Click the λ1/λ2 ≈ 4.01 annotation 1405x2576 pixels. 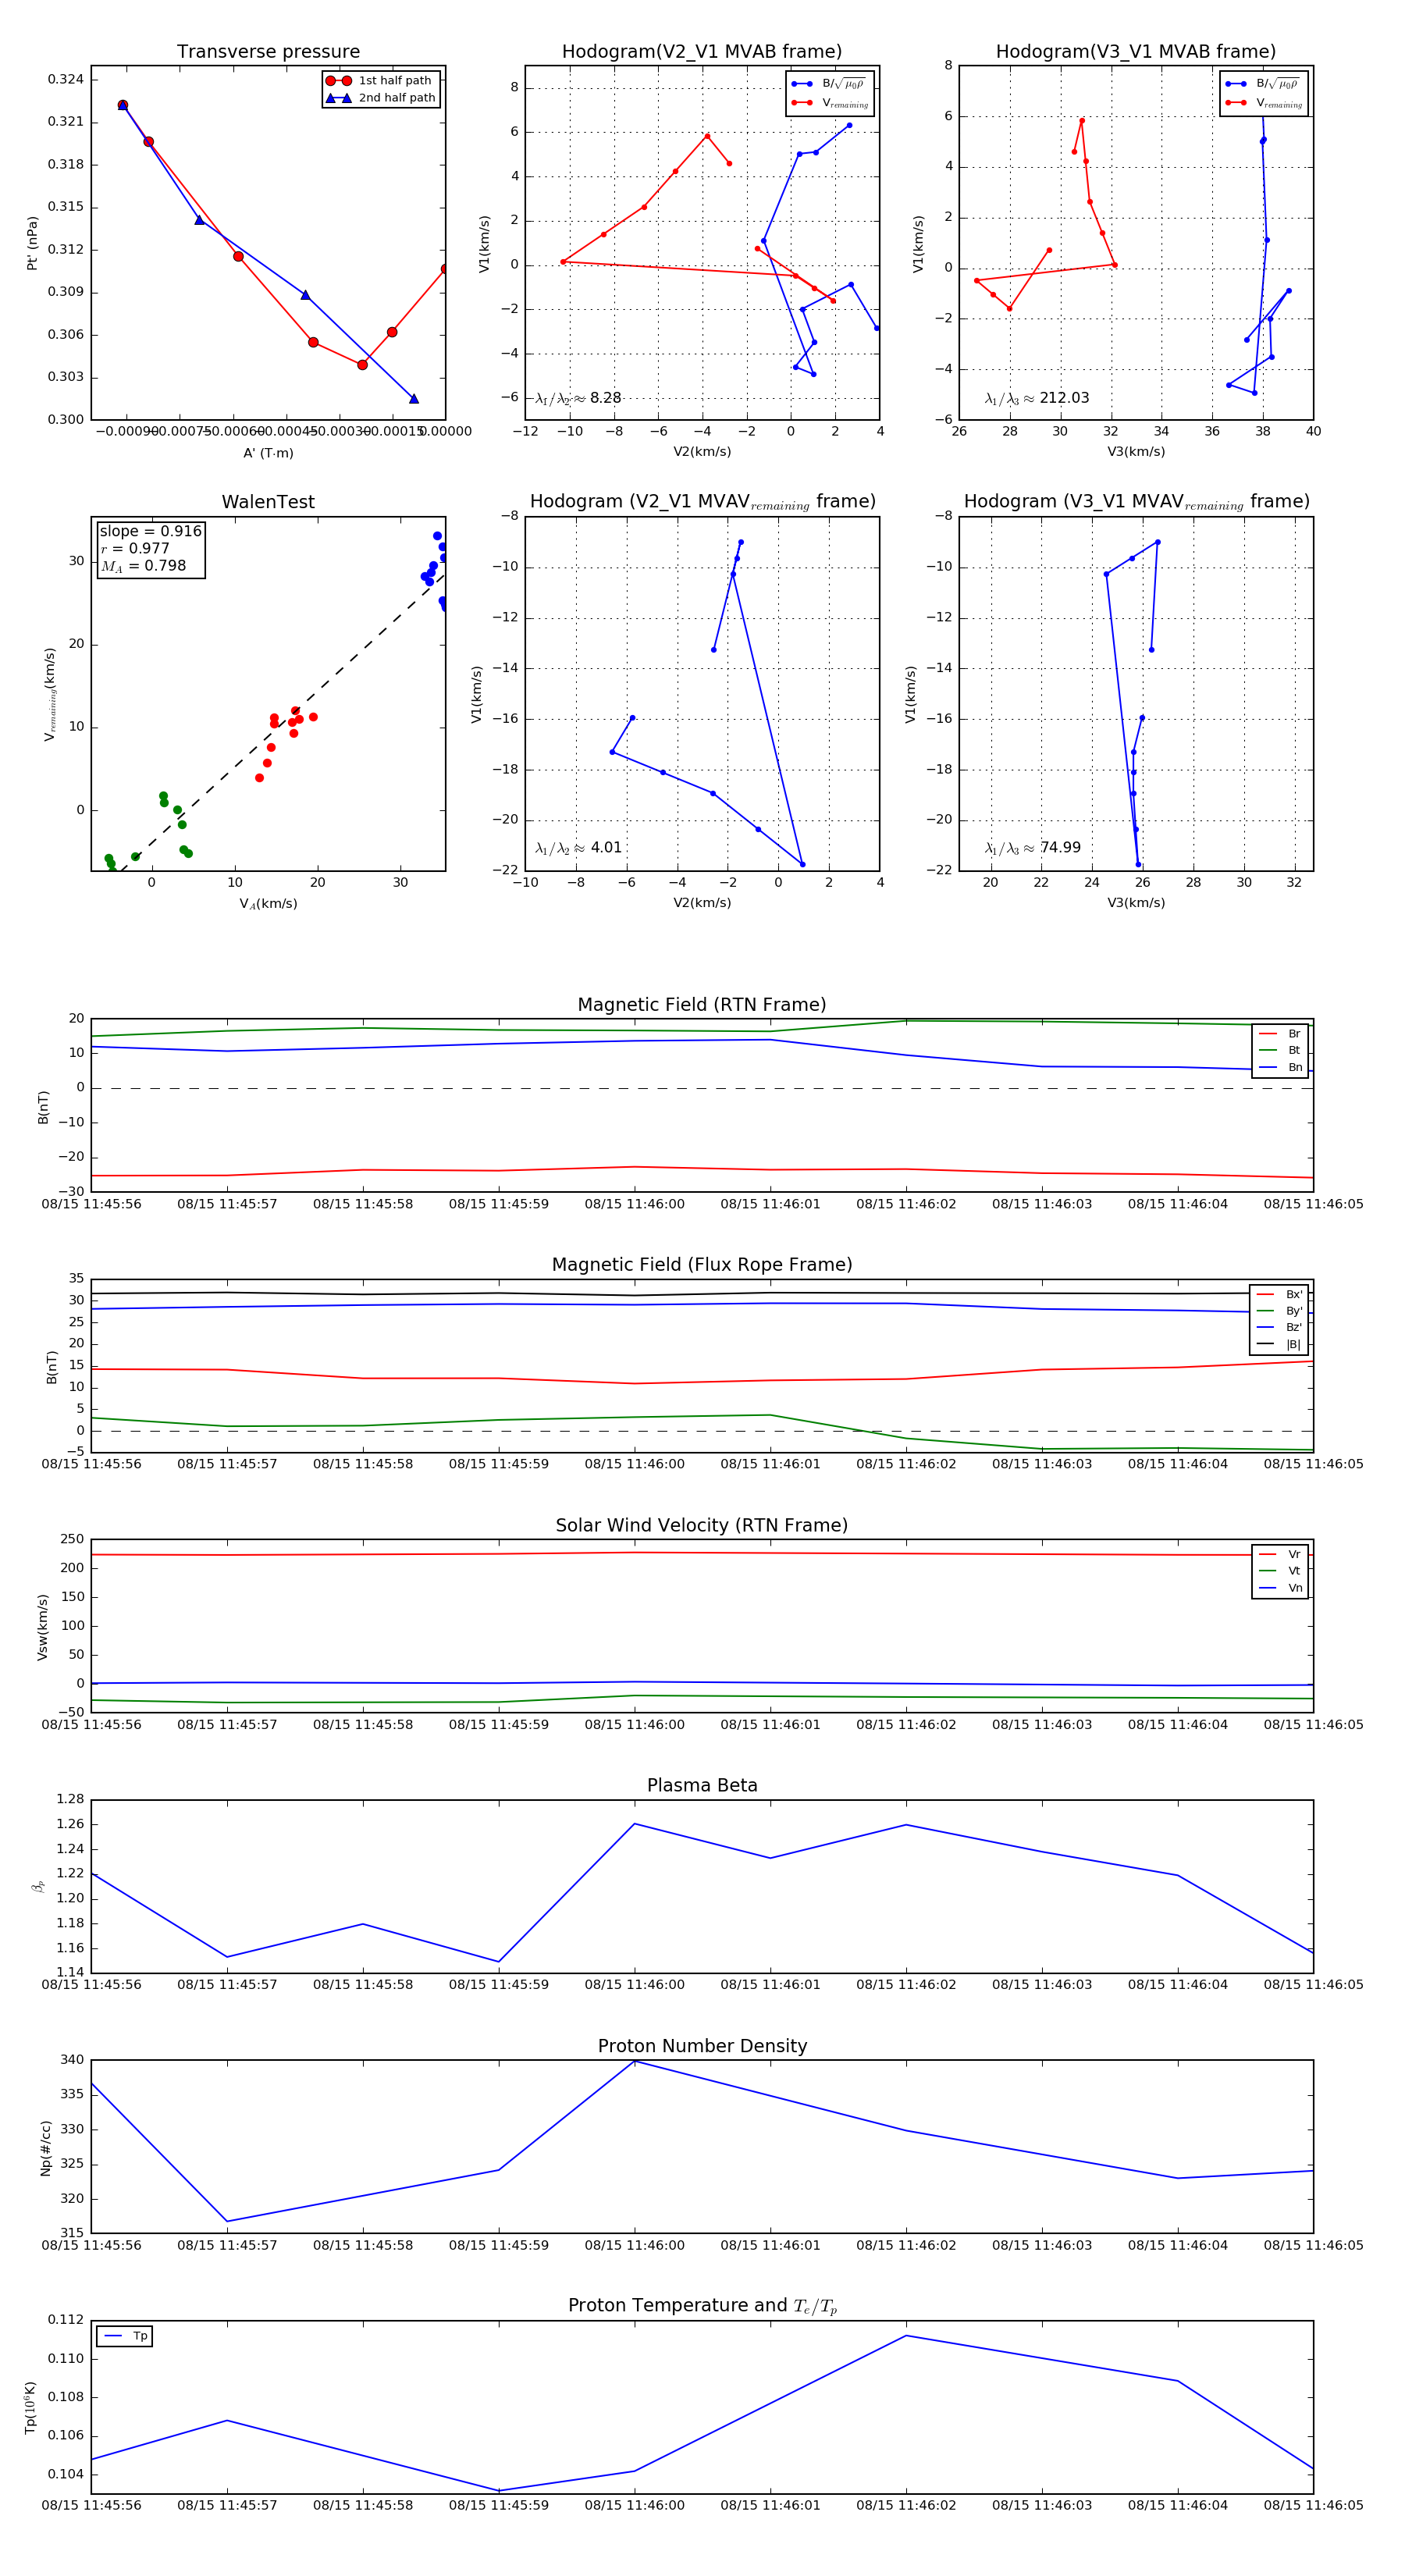point(578,848)
